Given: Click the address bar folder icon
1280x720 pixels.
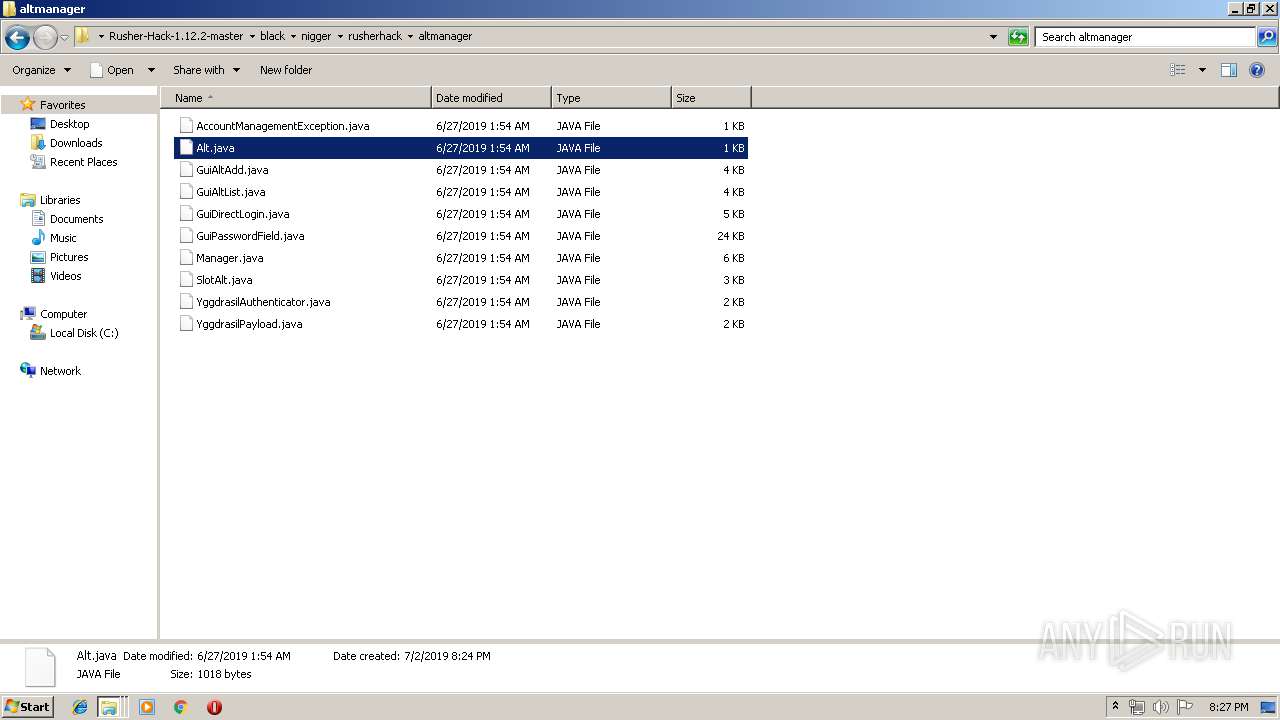Looking at the screenshot, I should [83, 36].
